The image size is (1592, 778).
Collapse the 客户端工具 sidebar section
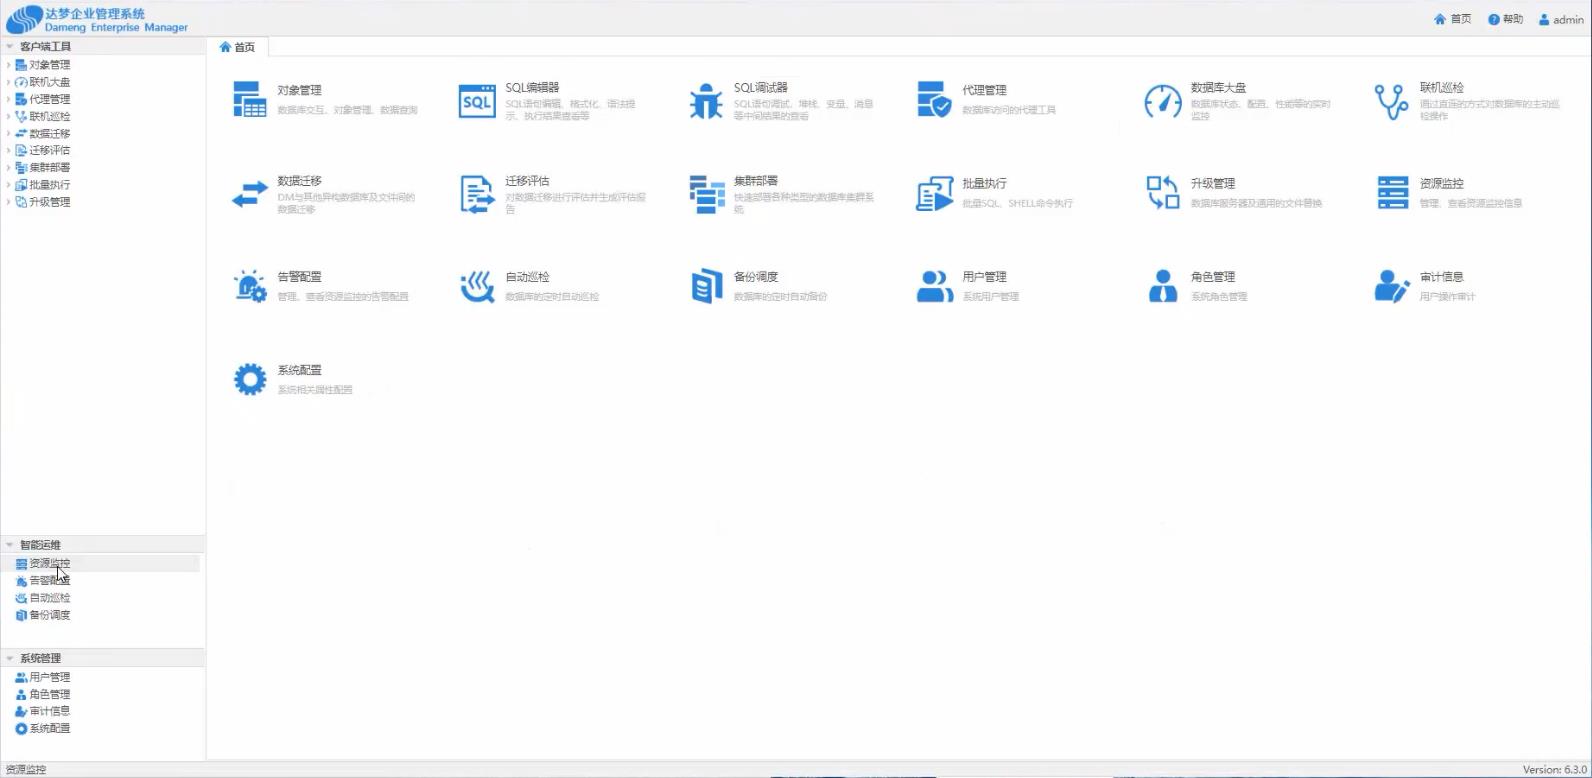point(10,46)
